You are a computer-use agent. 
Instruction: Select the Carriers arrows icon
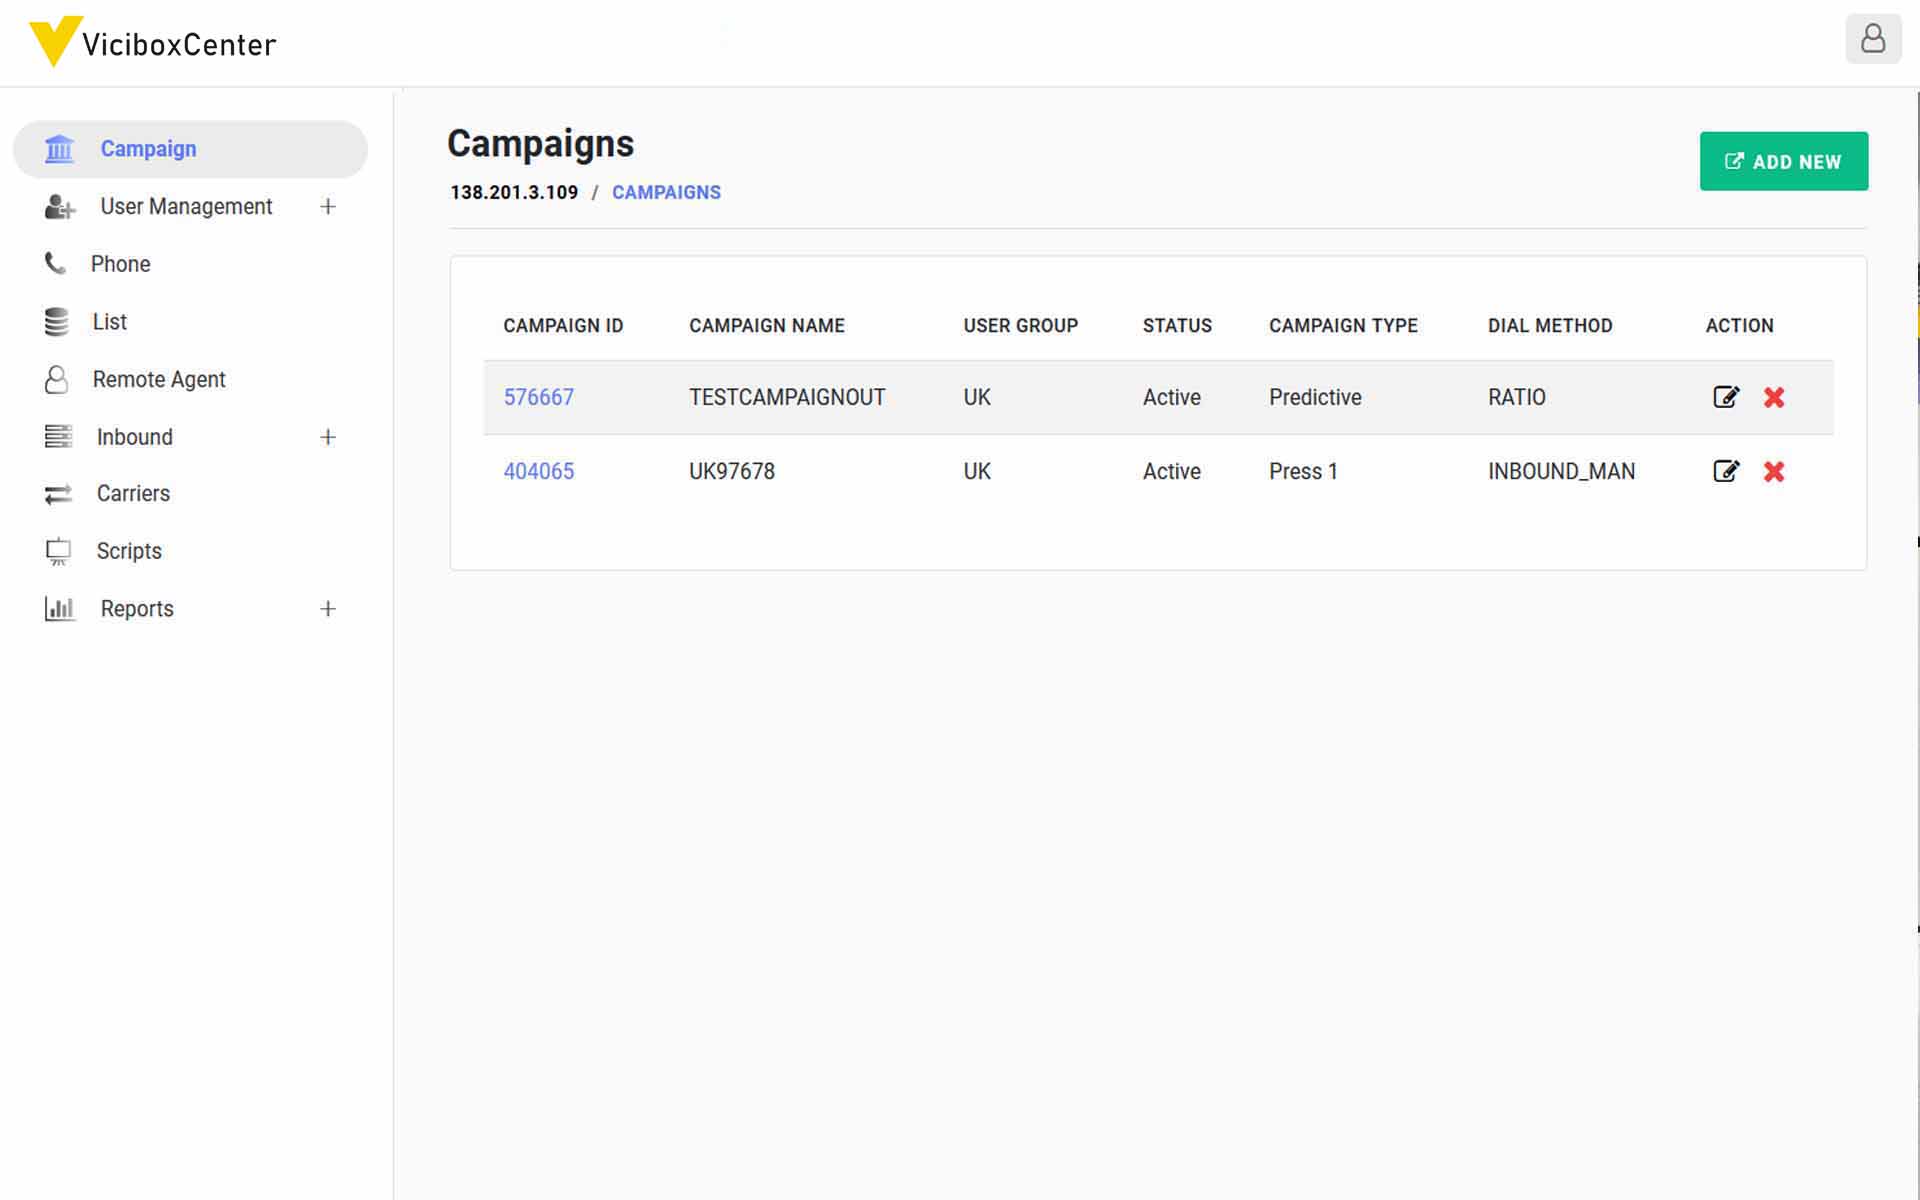(x=57, y=493)
